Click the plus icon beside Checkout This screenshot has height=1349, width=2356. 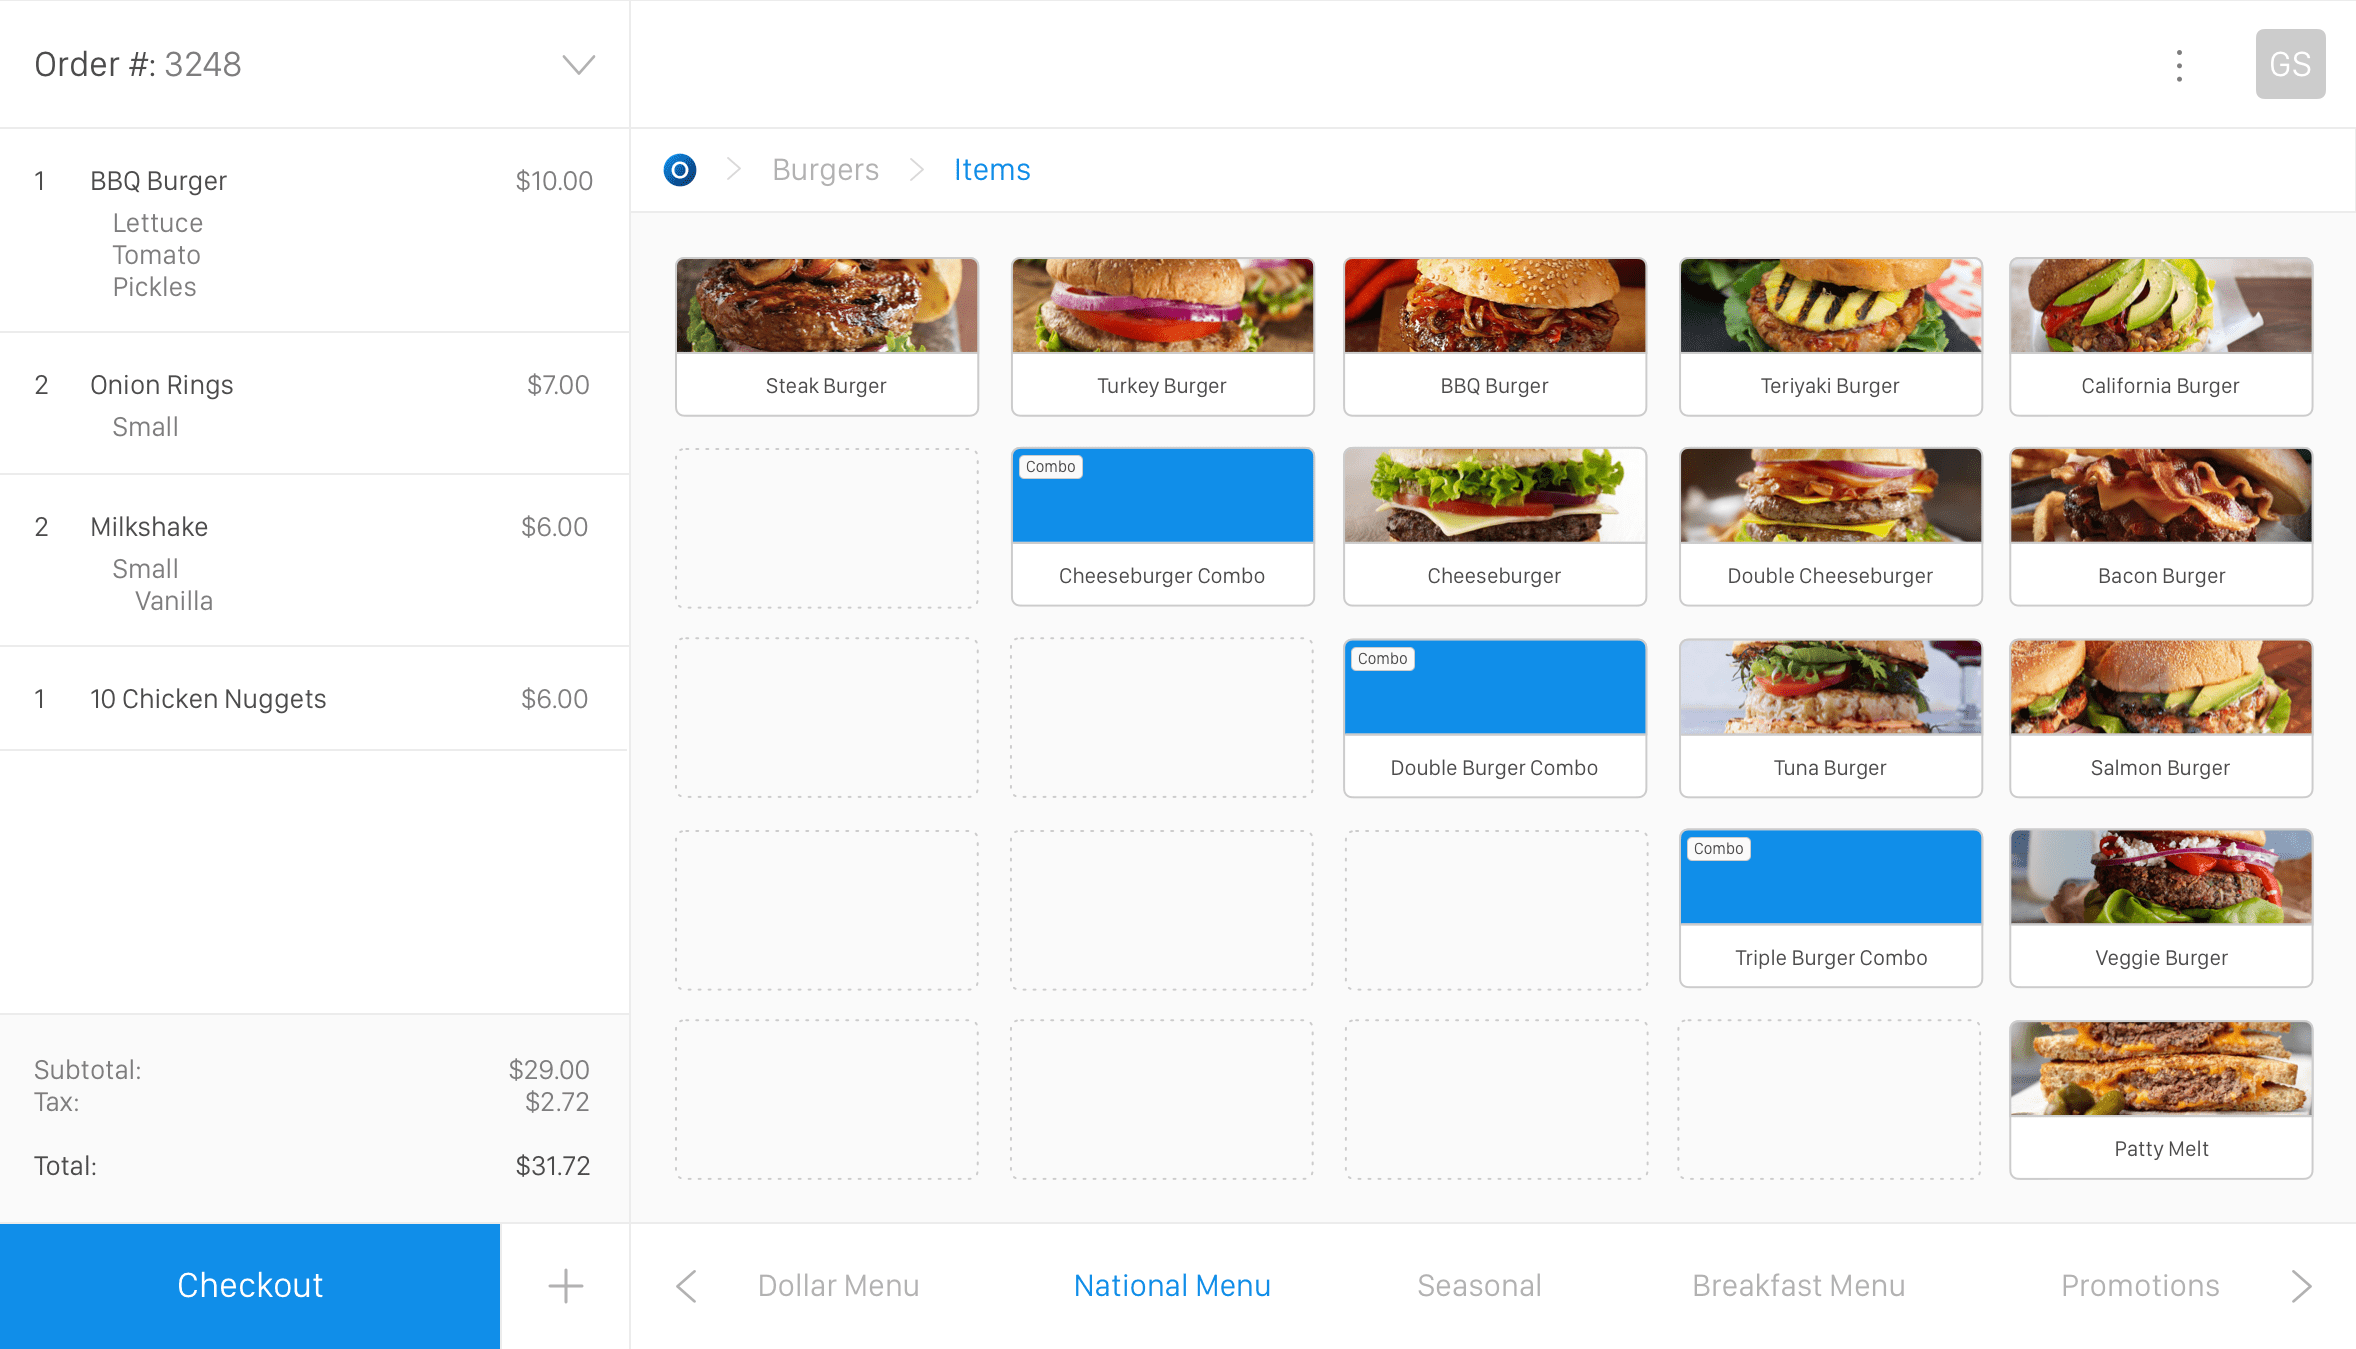(x=565, y=1286)
